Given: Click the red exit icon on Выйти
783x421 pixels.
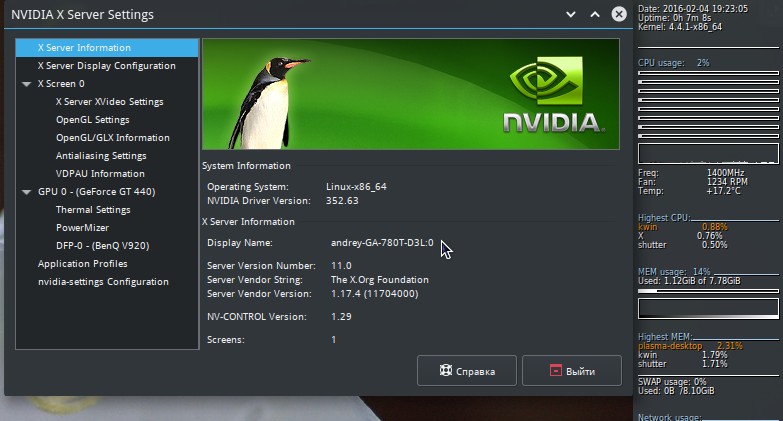Looking at the screenshot, I should coord(555,370).
